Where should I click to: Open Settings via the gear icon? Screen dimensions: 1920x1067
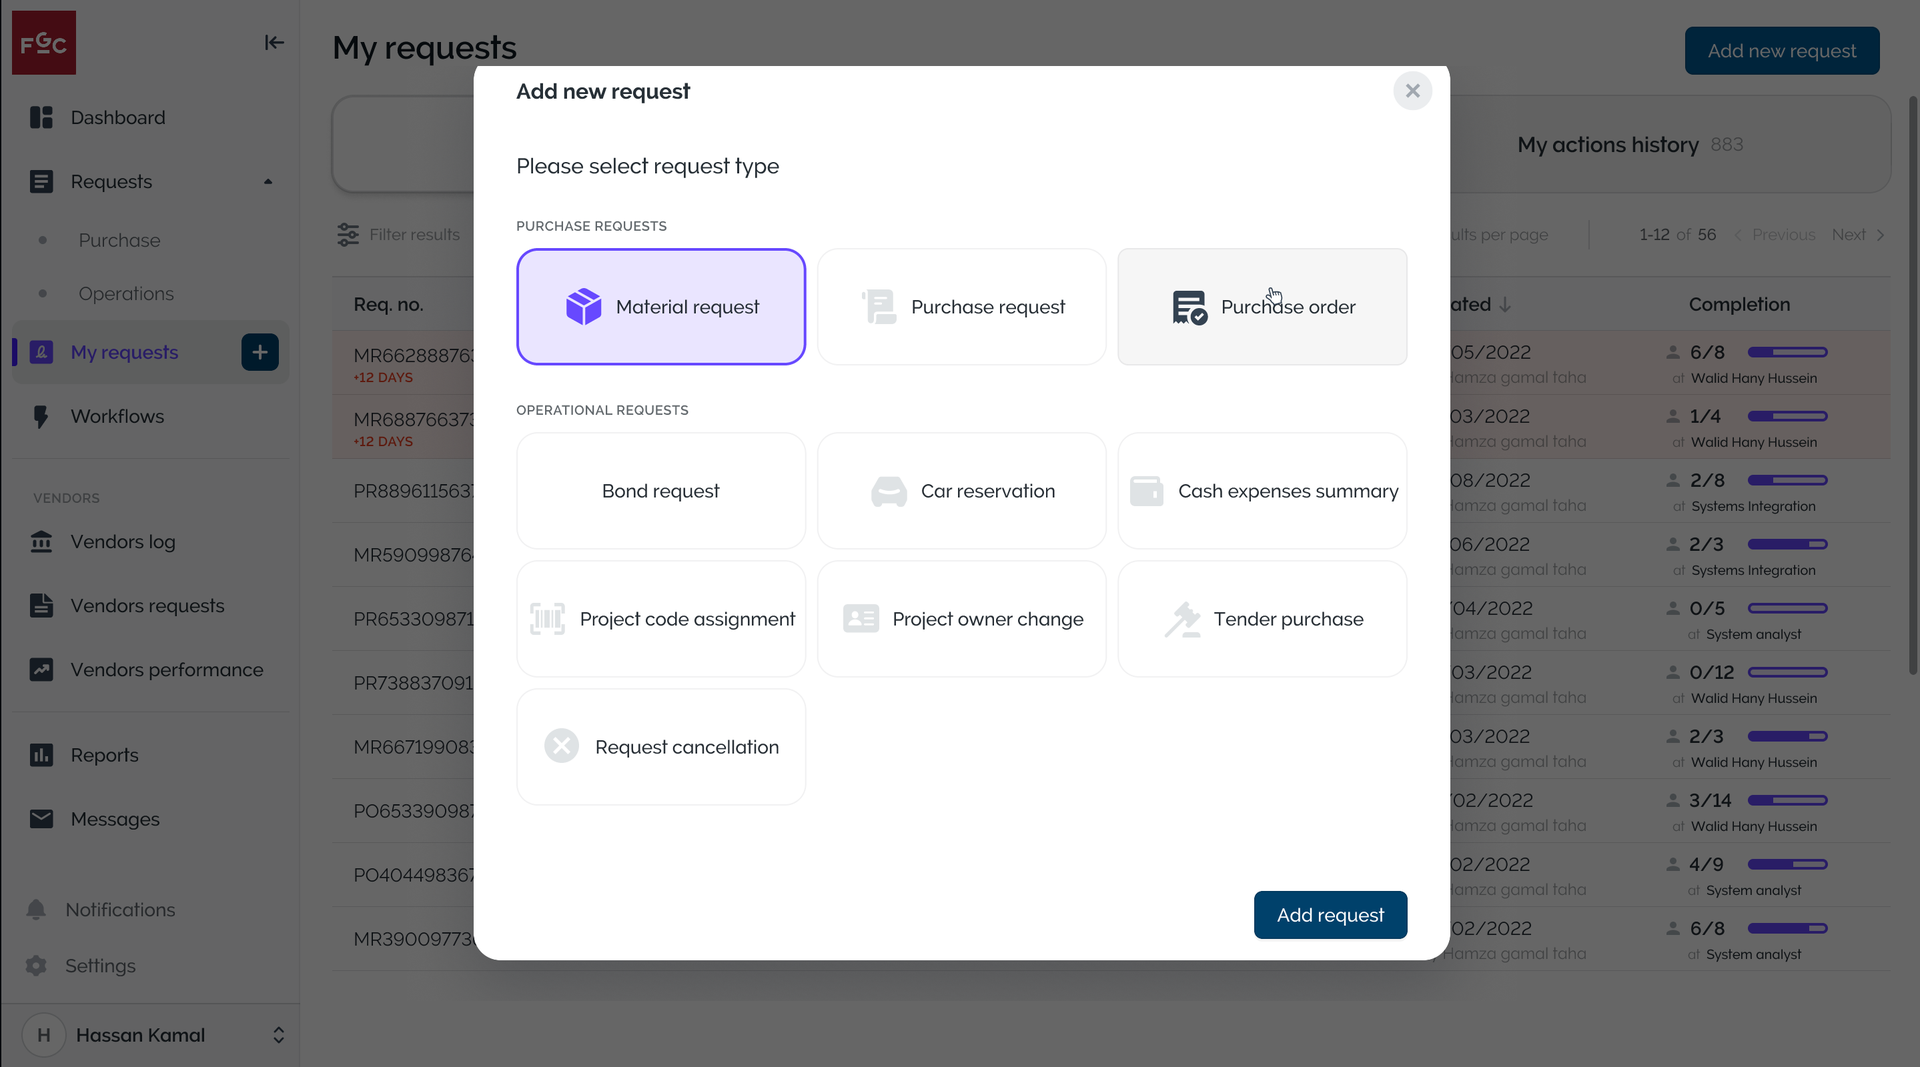(x=36, y=966)
